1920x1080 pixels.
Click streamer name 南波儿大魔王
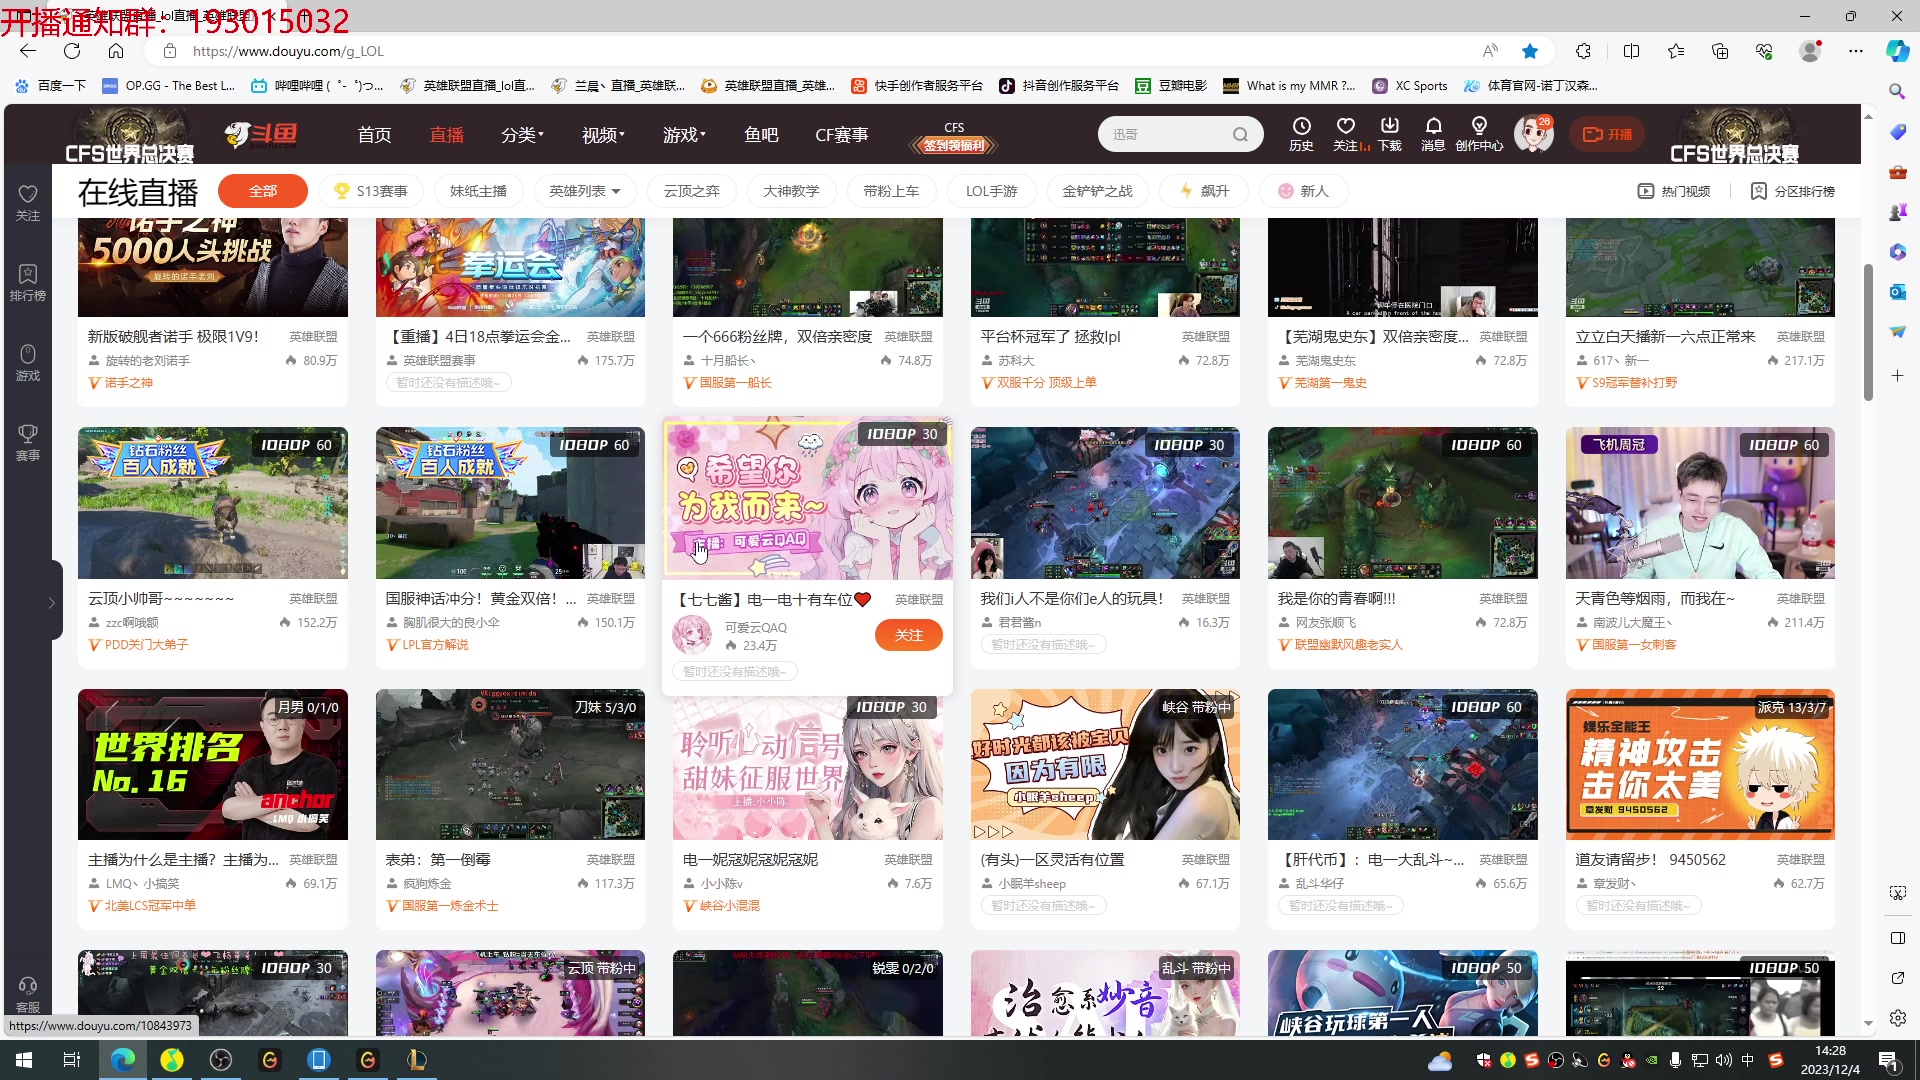pos(1632,622)
